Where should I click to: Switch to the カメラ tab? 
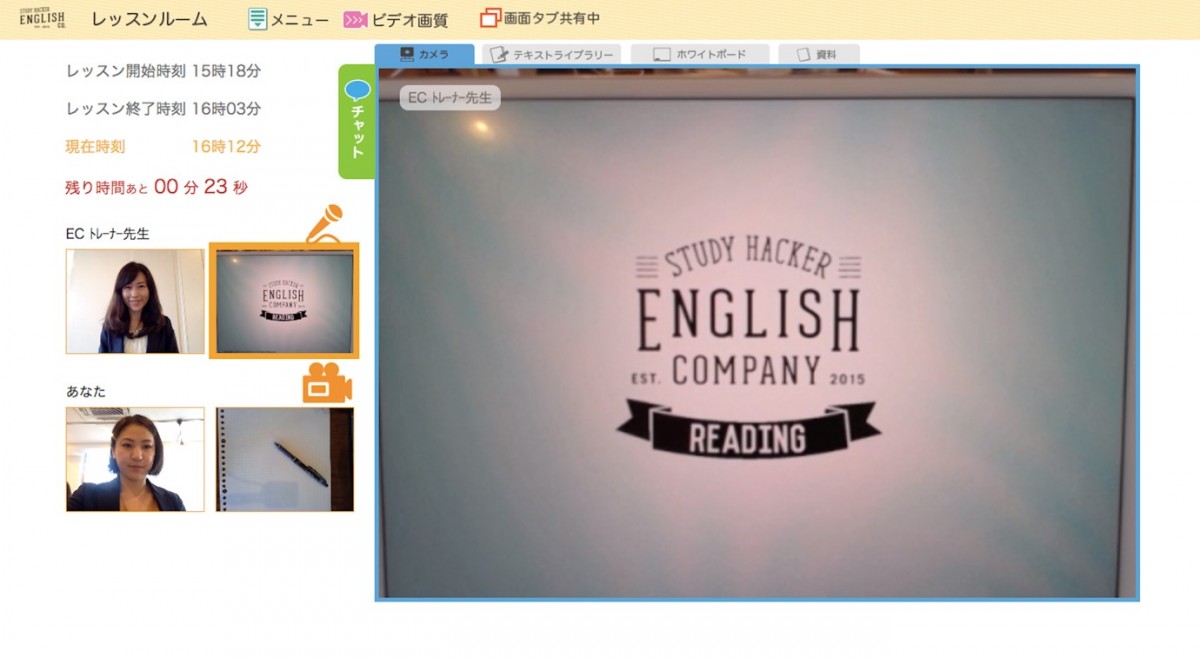click(x=424, y=55)
